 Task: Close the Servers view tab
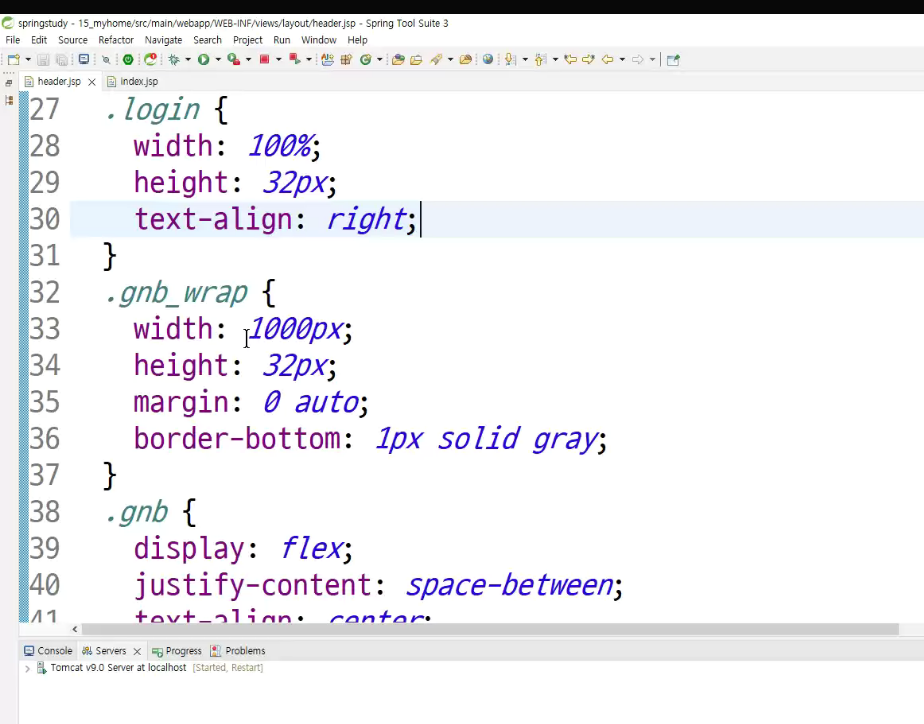coord(137,652)
